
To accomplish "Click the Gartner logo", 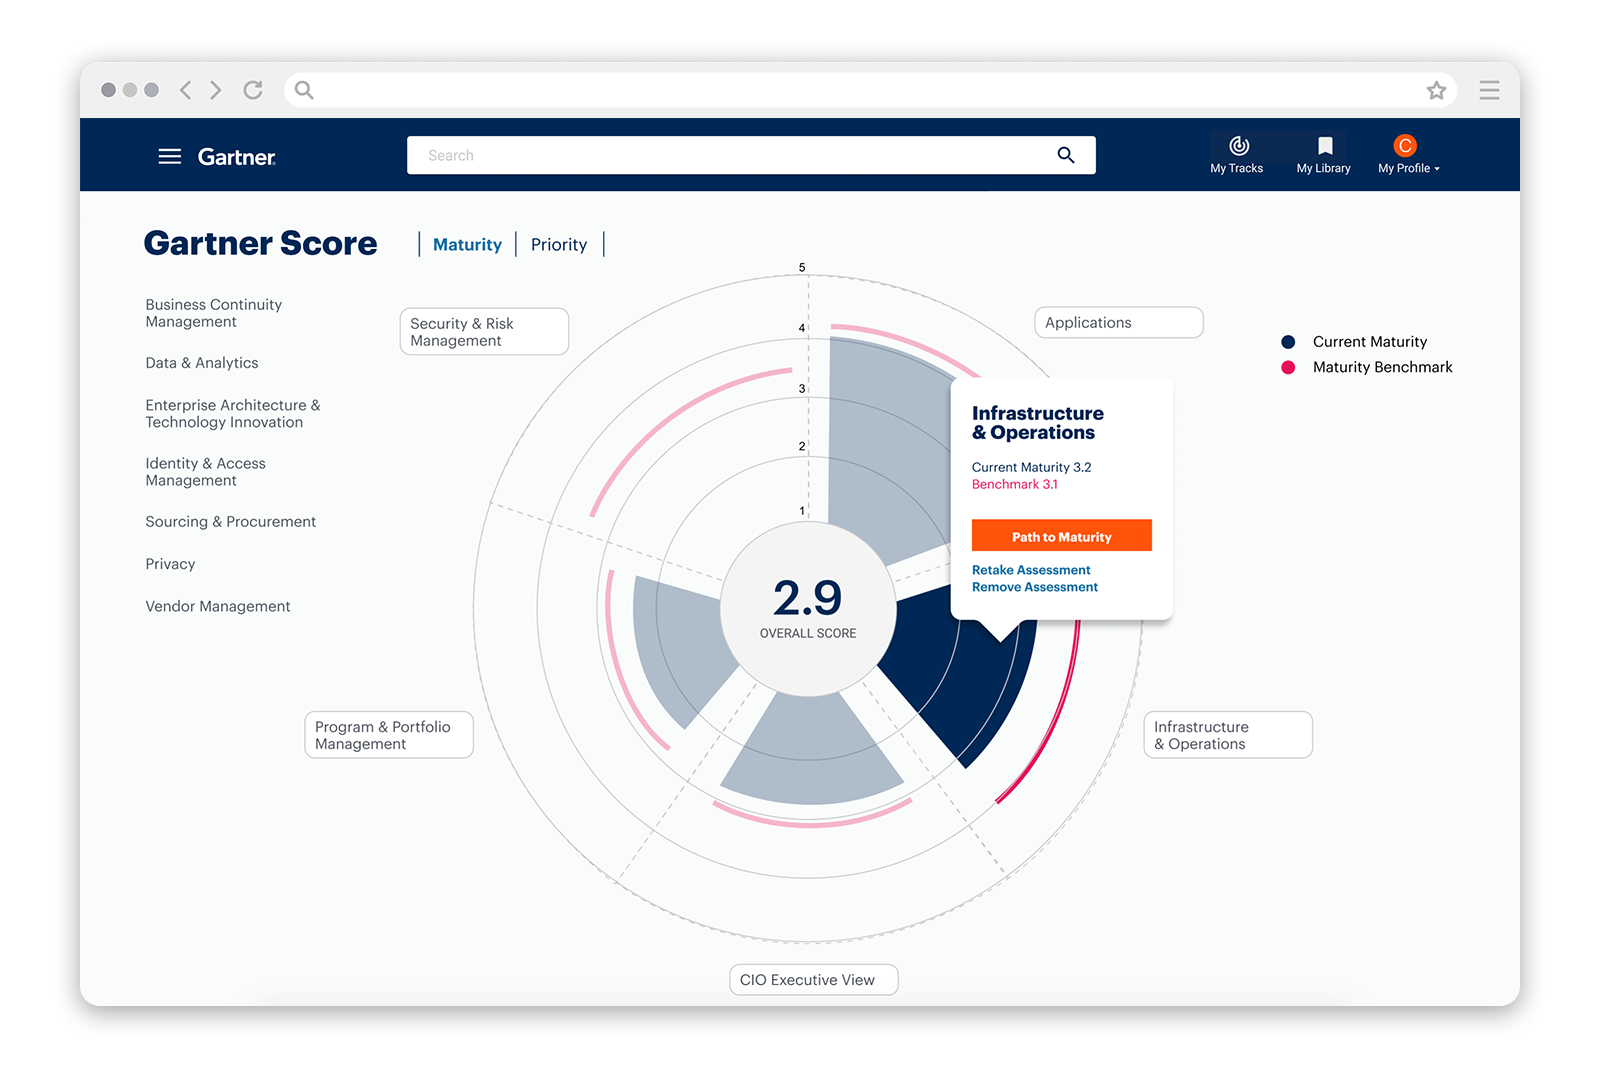I will point(237,157).
